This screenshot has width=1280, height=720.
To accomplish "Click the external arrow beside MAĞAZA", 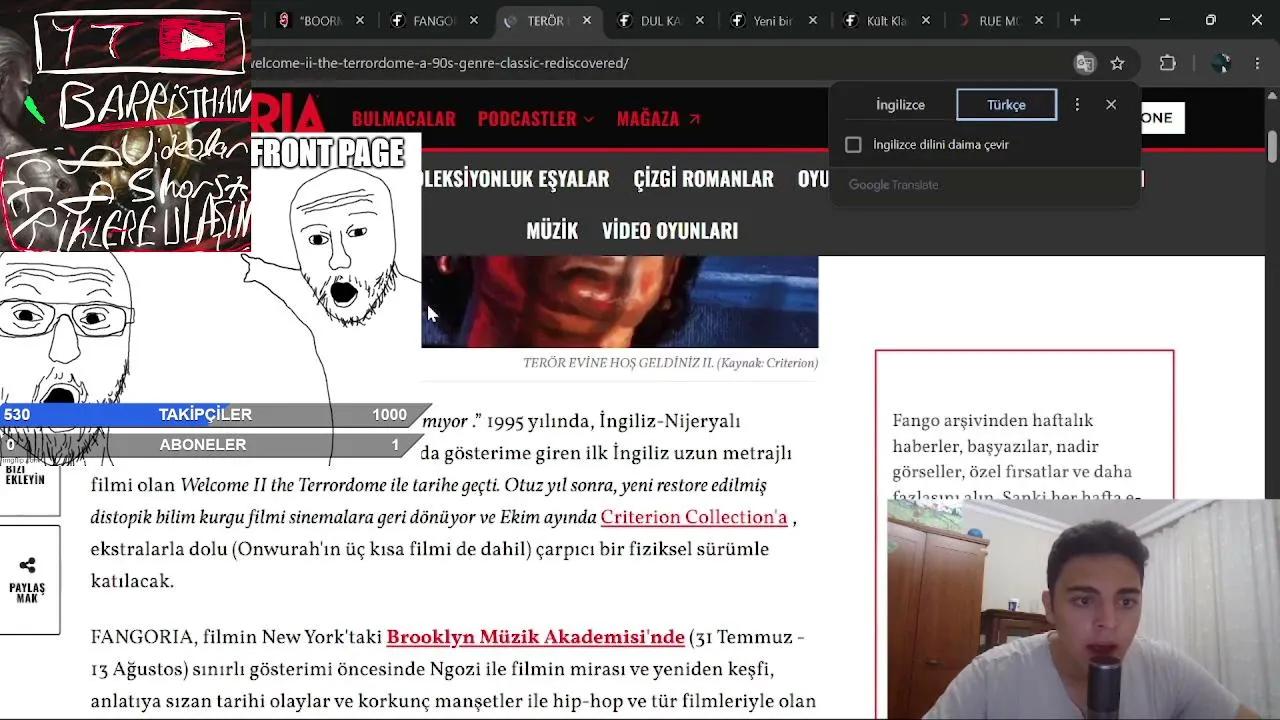I will 695,119.
